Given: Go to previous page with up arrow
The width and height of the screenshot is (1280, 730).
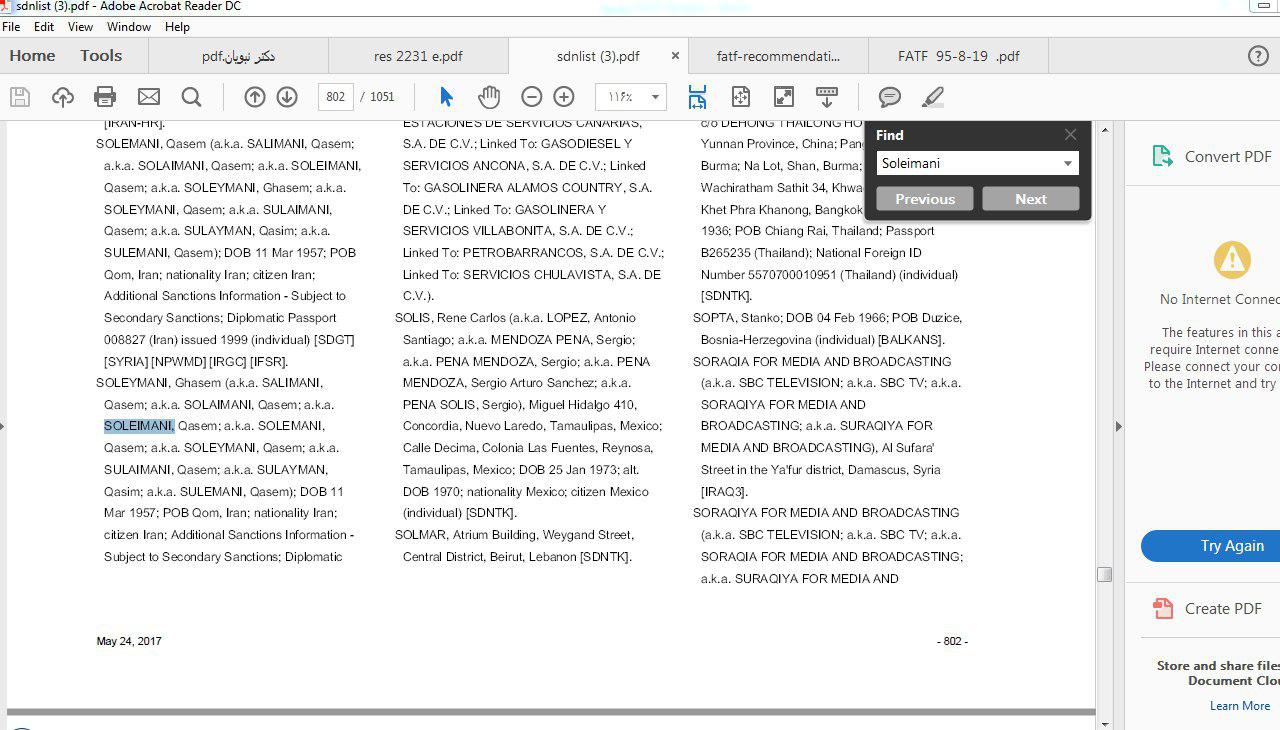Looking at the screenshot, I should point(255,97).
